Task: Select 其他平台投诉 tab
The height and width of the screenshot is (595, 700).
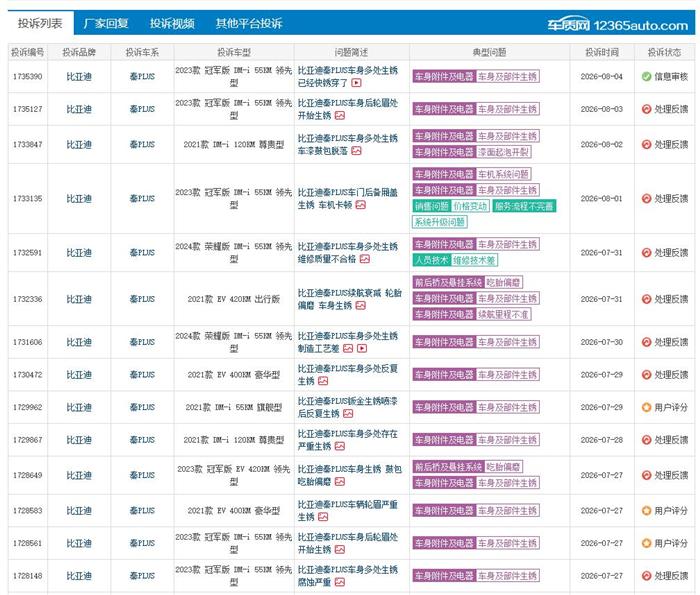Action: [x=249, y=23]
